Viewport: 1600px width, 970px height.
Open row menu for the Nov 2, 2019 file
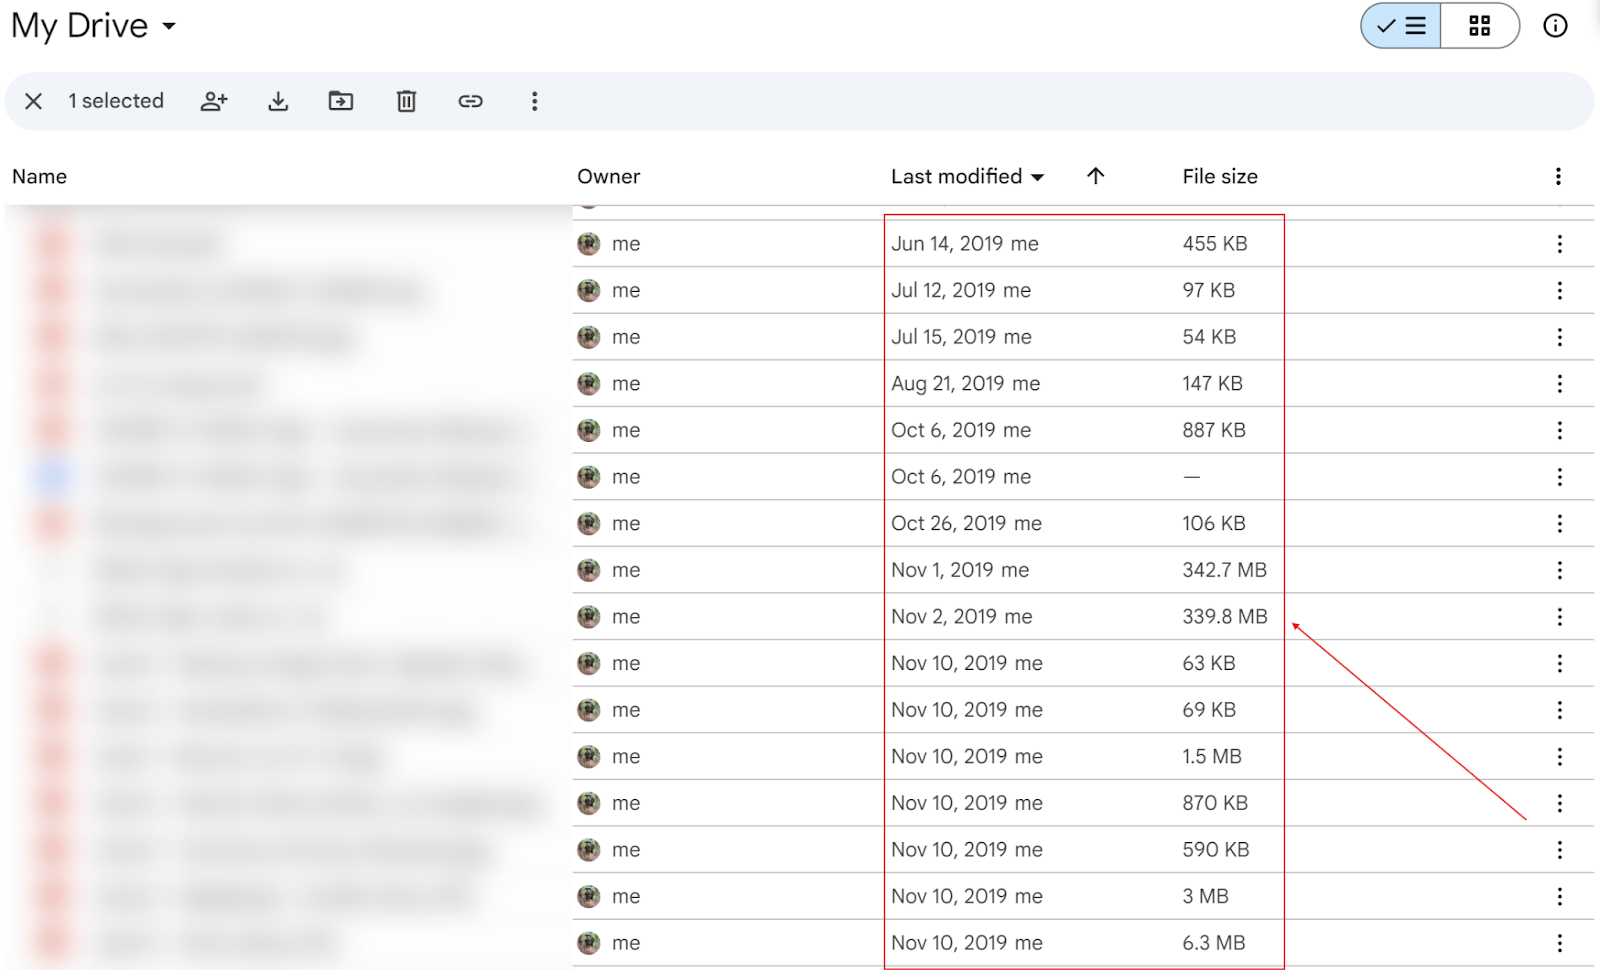1560,616
